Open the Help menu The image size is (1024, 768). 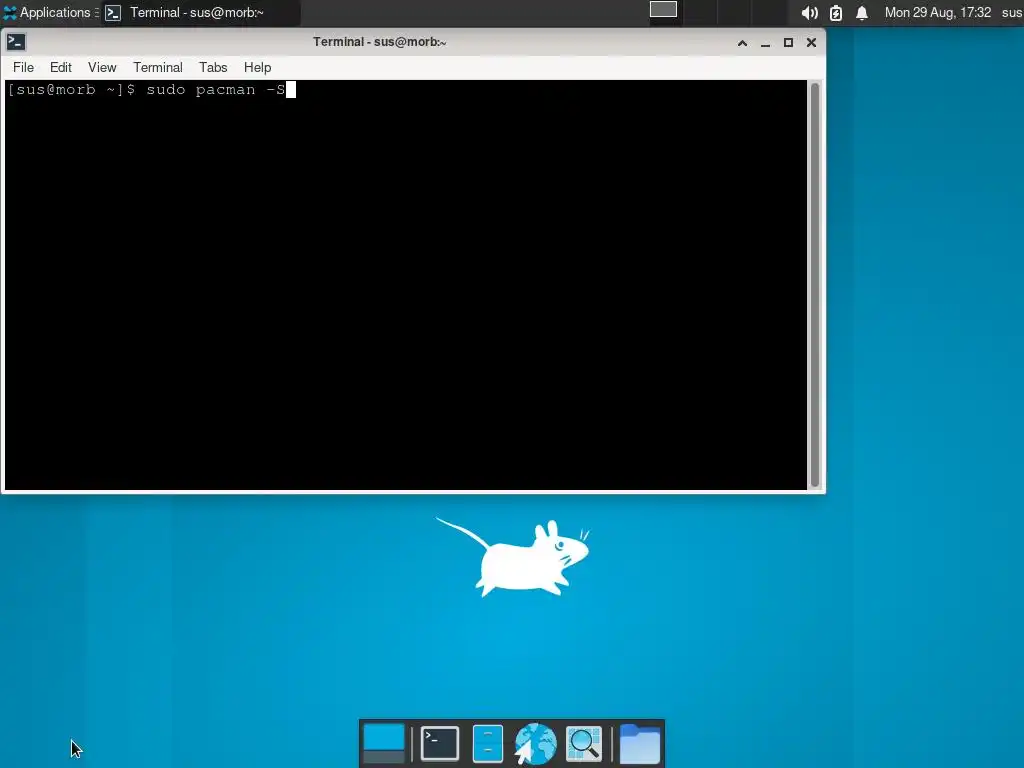pyautogui.click(x=257, y=67)
